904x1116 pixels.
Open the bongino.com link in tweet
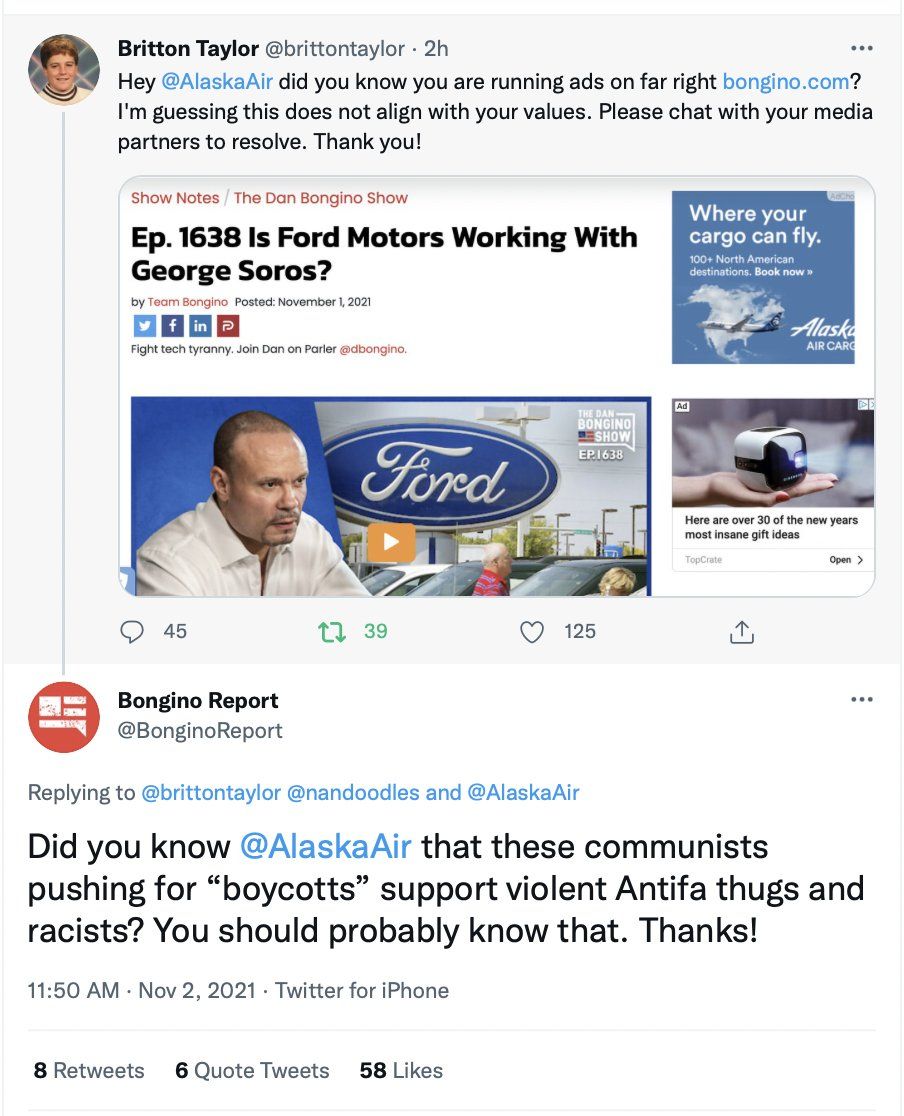click(x=785, y=82)
